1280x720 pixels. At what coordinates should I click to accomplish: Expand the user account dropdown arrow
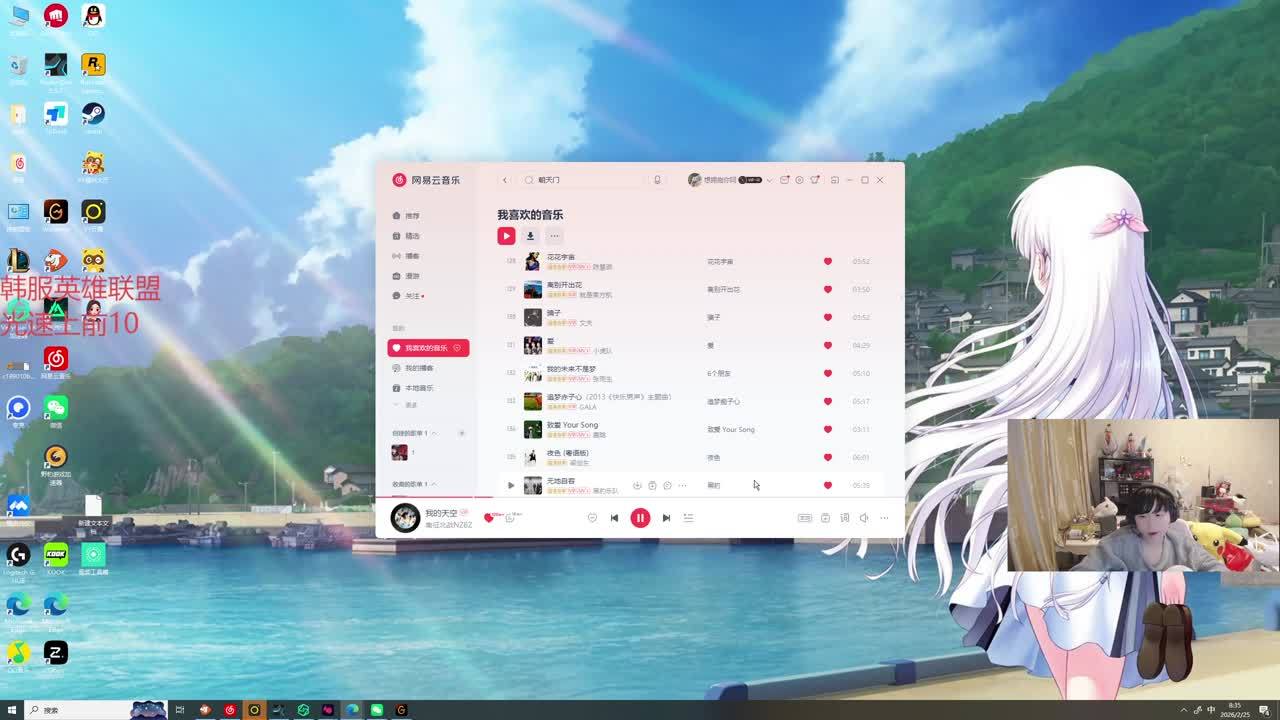click(769, 180)
